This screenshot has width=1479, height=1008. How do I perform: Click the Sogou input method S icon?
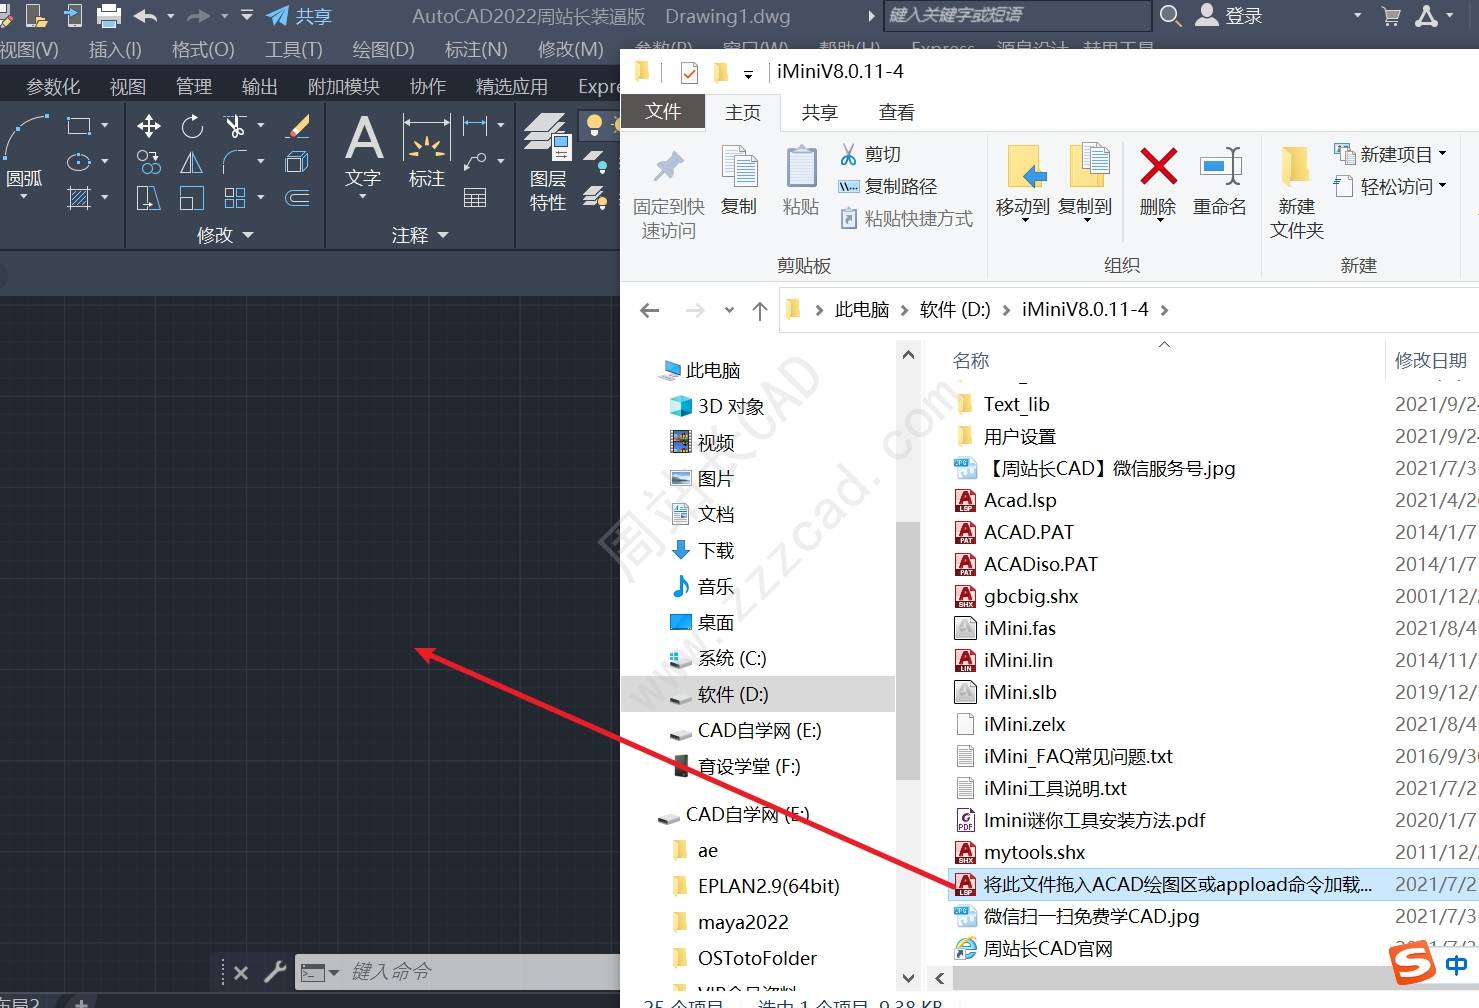(1413, 962)
